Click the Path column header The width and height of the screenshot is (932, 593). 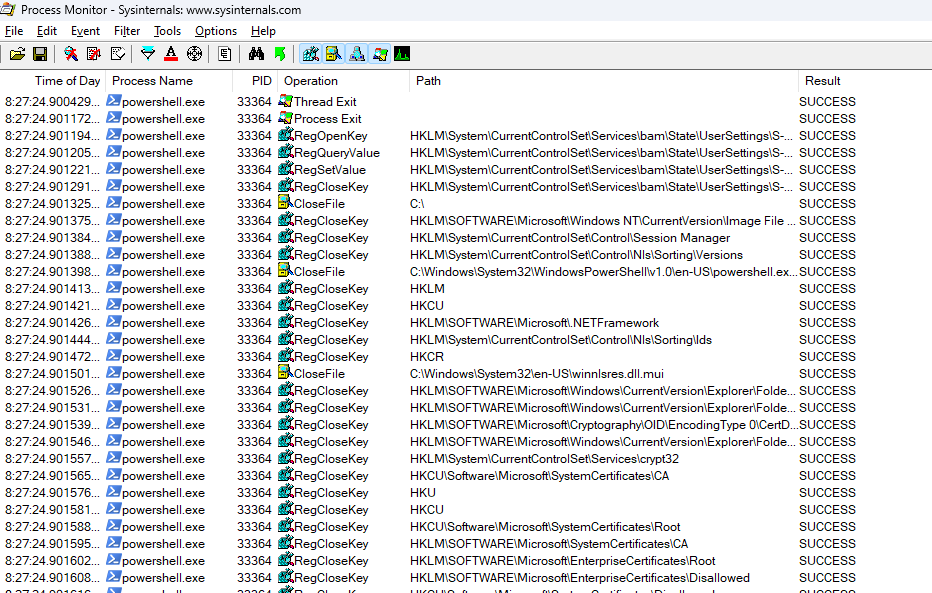click(603, 81)
